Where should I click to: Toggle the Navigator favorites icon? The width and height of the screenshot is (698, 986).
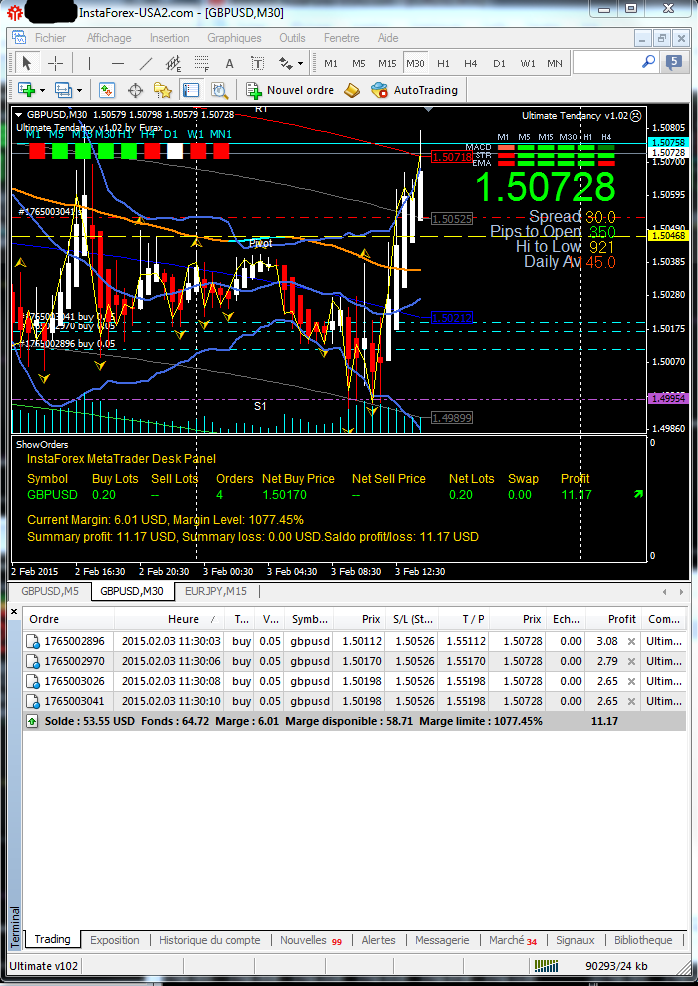pyautogui.click(x=163, y=90)
